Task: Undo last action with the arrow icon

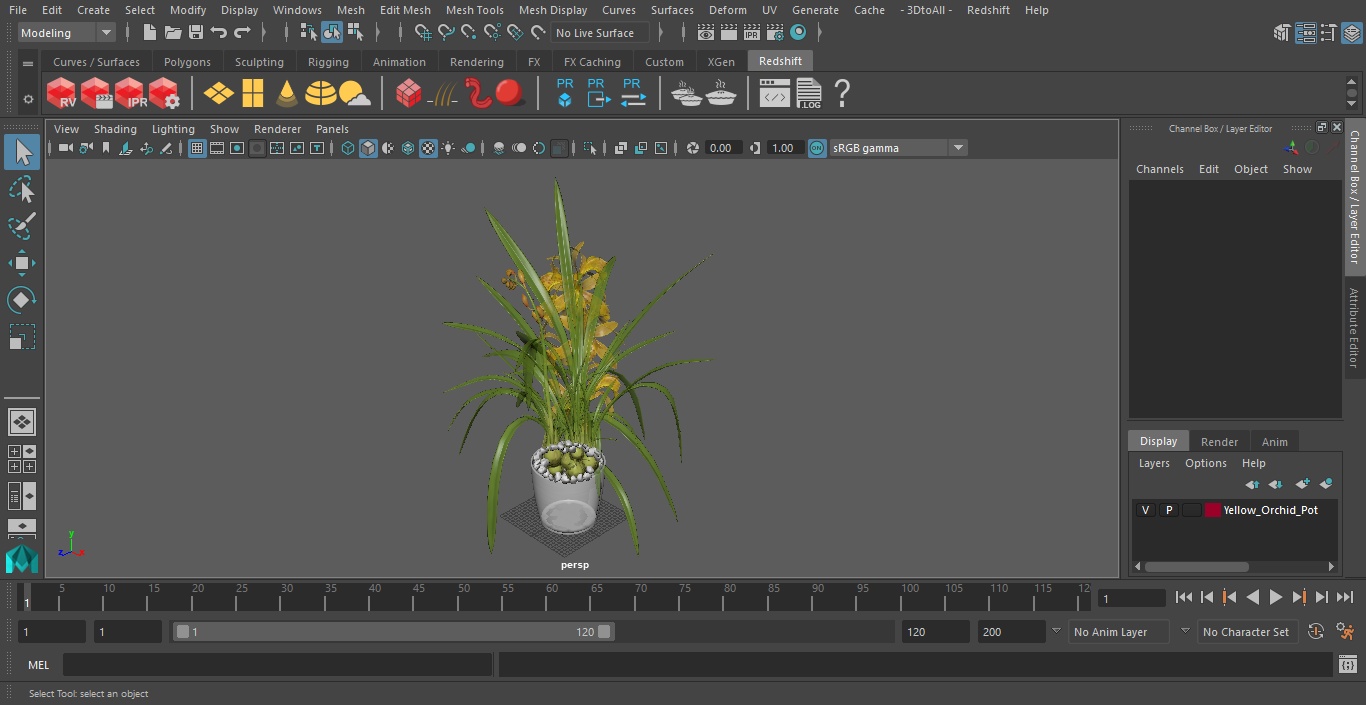Action: point(219,33)
